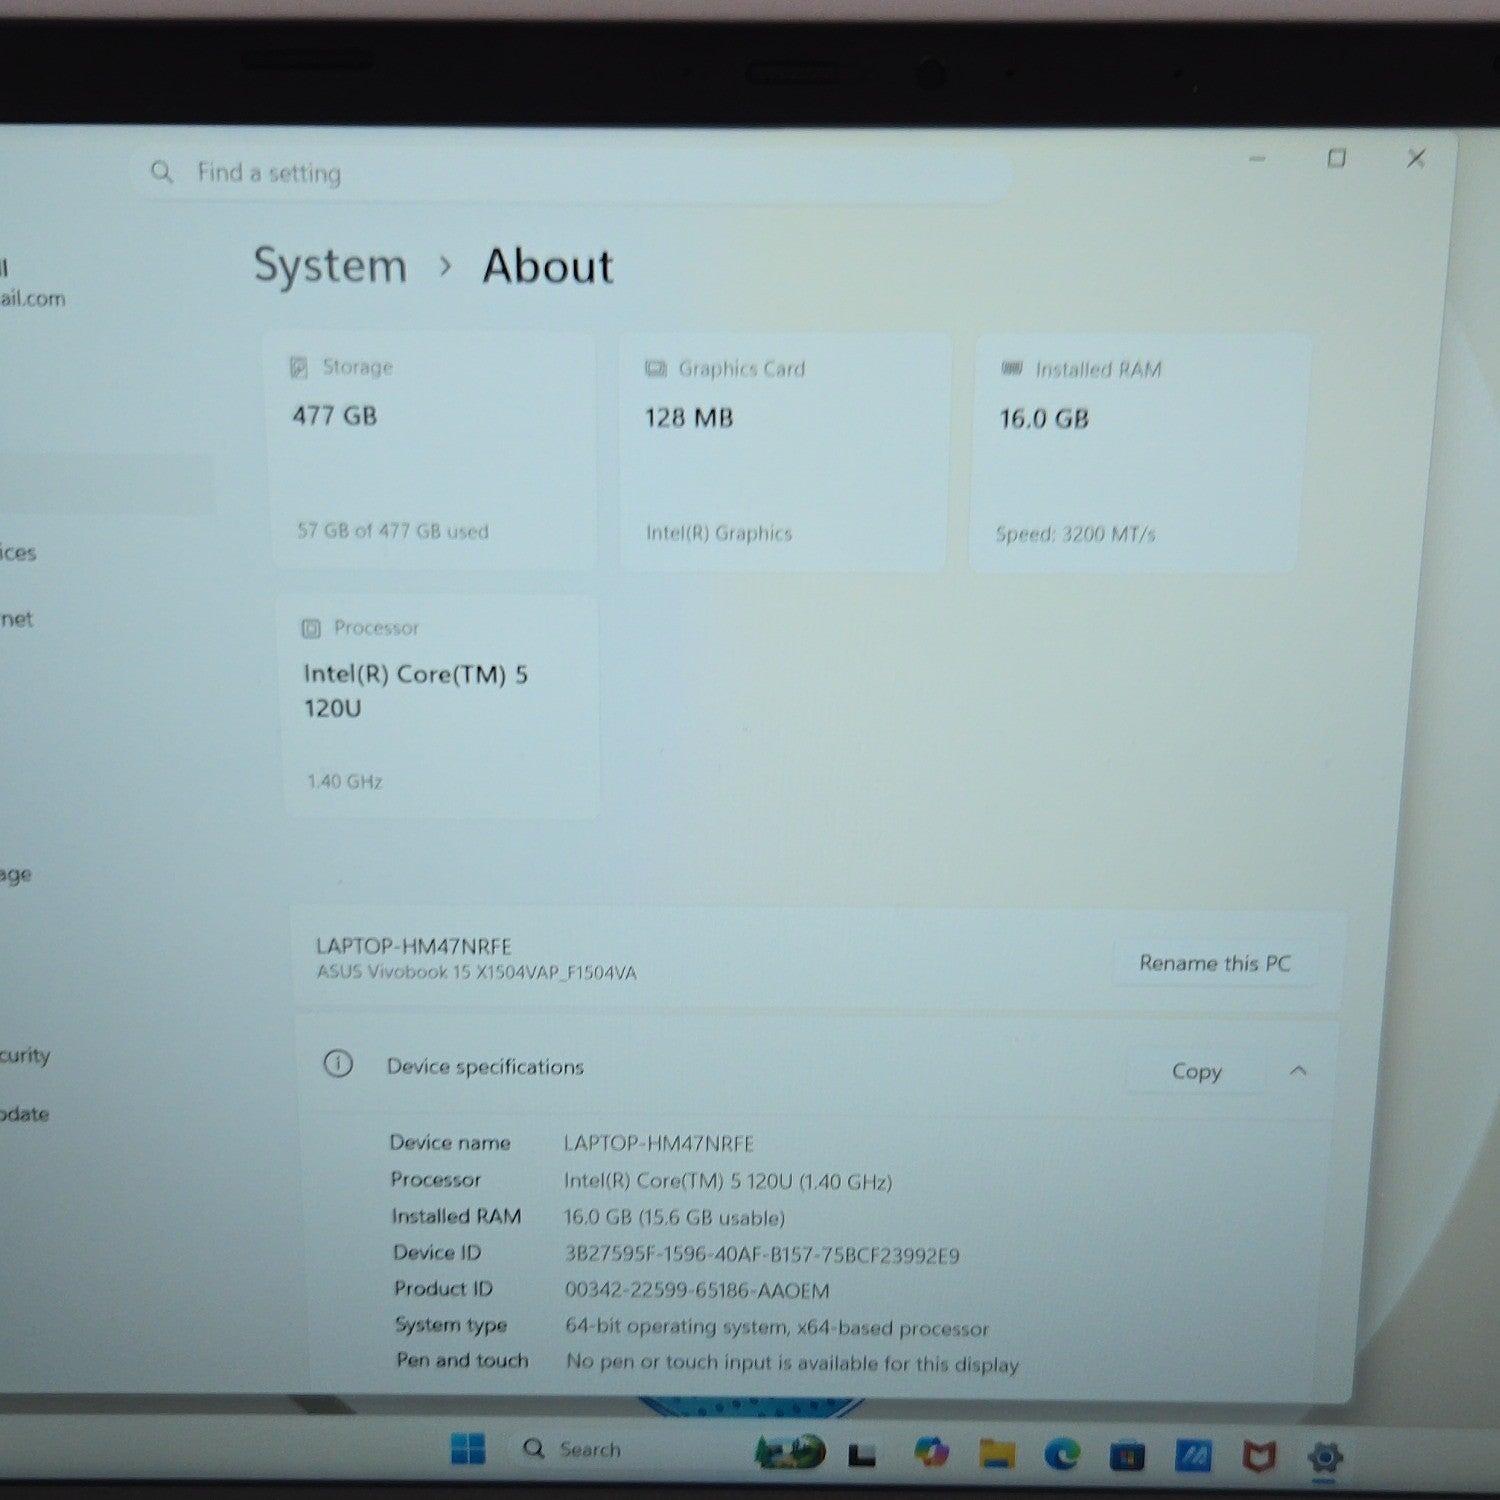Screen dimensions: 1500x1500
Task: Open the sidebar item ending in 'age'
Action: click(15, 875)
